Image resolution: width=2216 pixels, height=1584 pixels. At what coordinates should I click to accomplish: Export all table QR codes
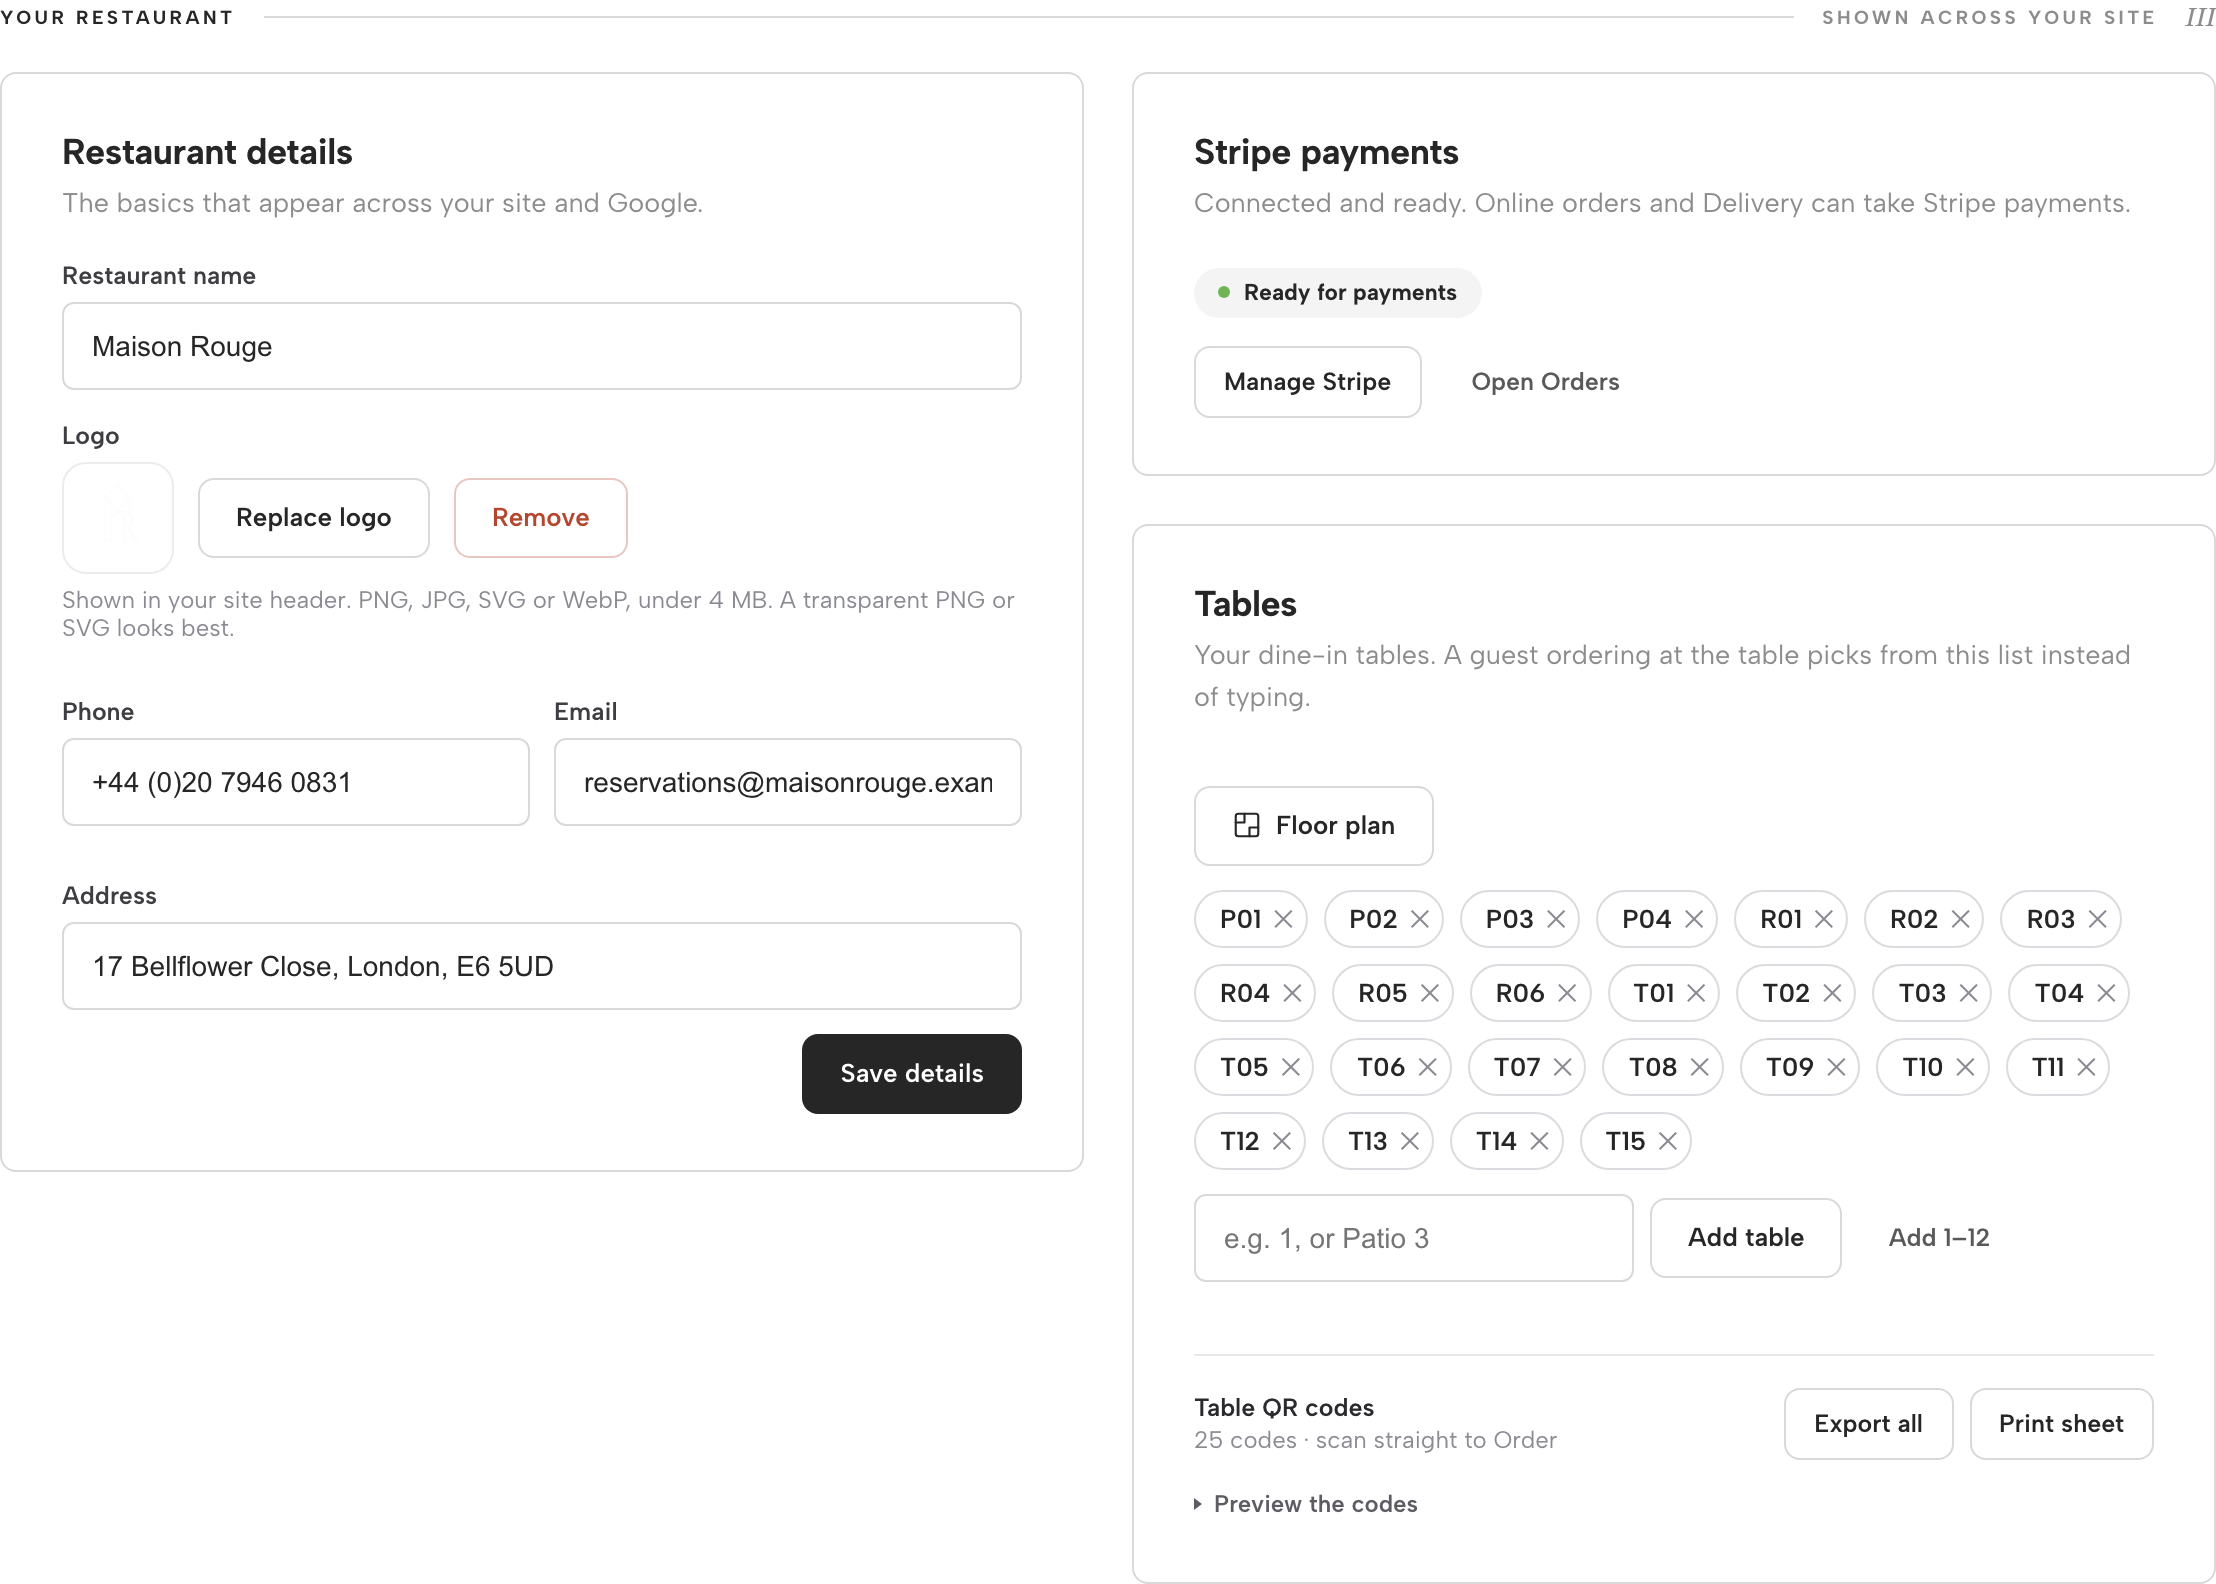1868,1424
